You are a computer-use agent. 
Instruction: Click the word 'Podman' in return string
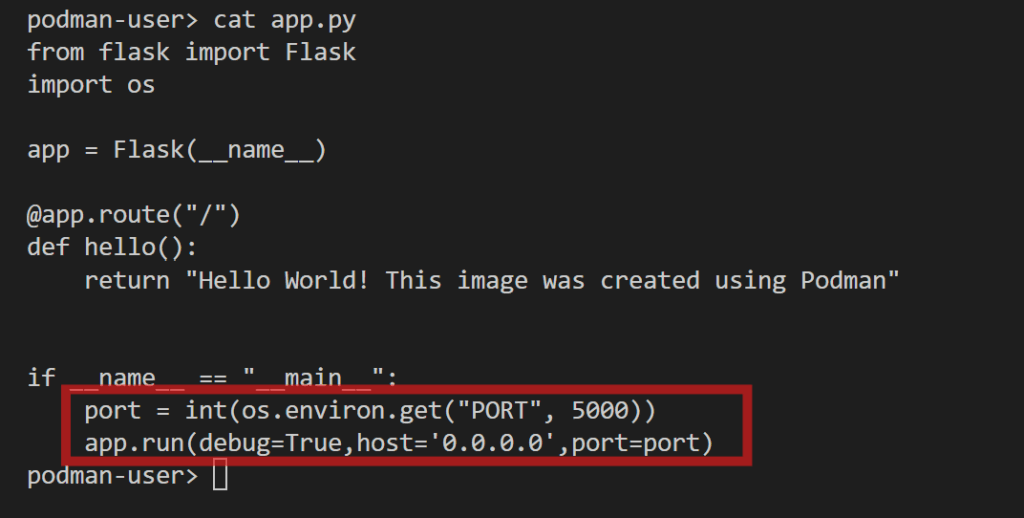pyautogui.click(x=844, y=281)
